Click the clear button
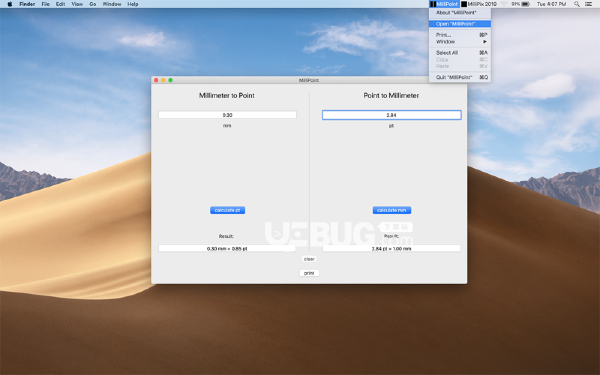Image resolution: width=600 pixels, height=375 pixels. [309, 259]
